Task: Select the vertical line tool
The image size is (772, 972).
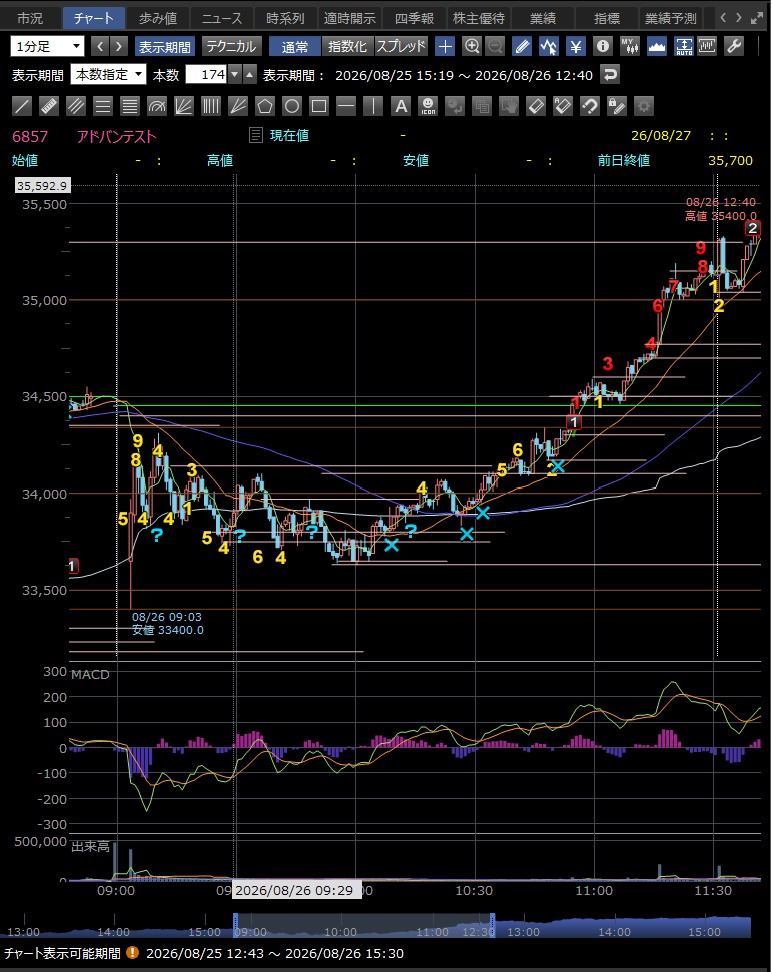Action: [x=373, y=106]
